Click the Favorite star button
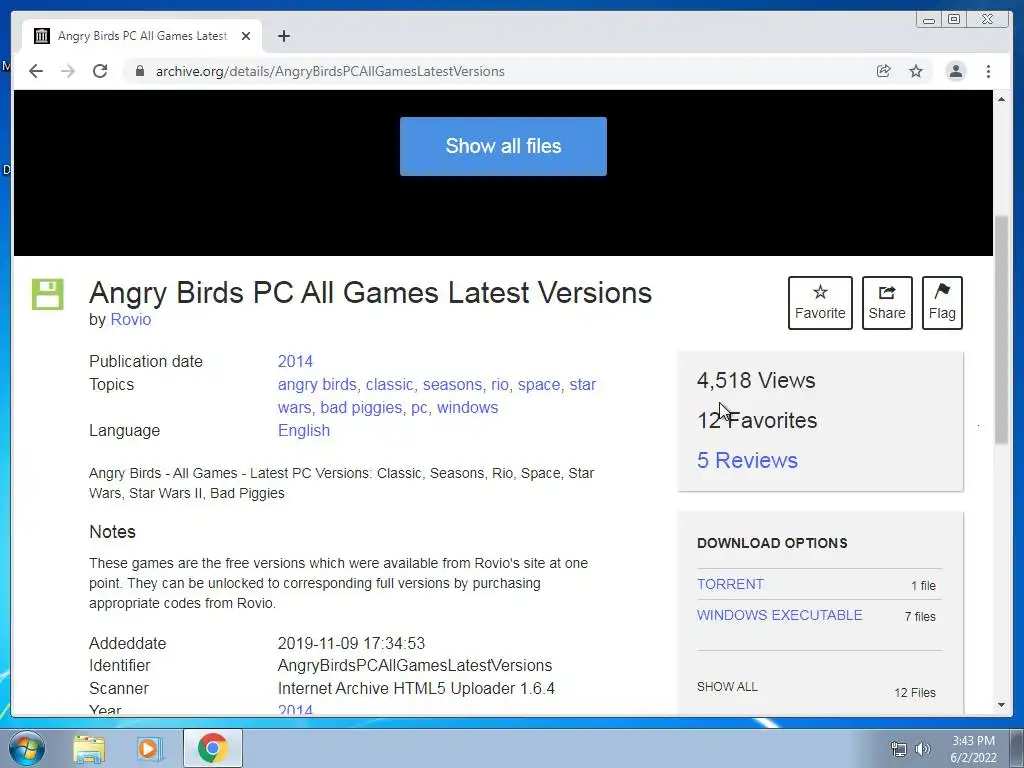The image size is (1024, 768). coord(820,303)
